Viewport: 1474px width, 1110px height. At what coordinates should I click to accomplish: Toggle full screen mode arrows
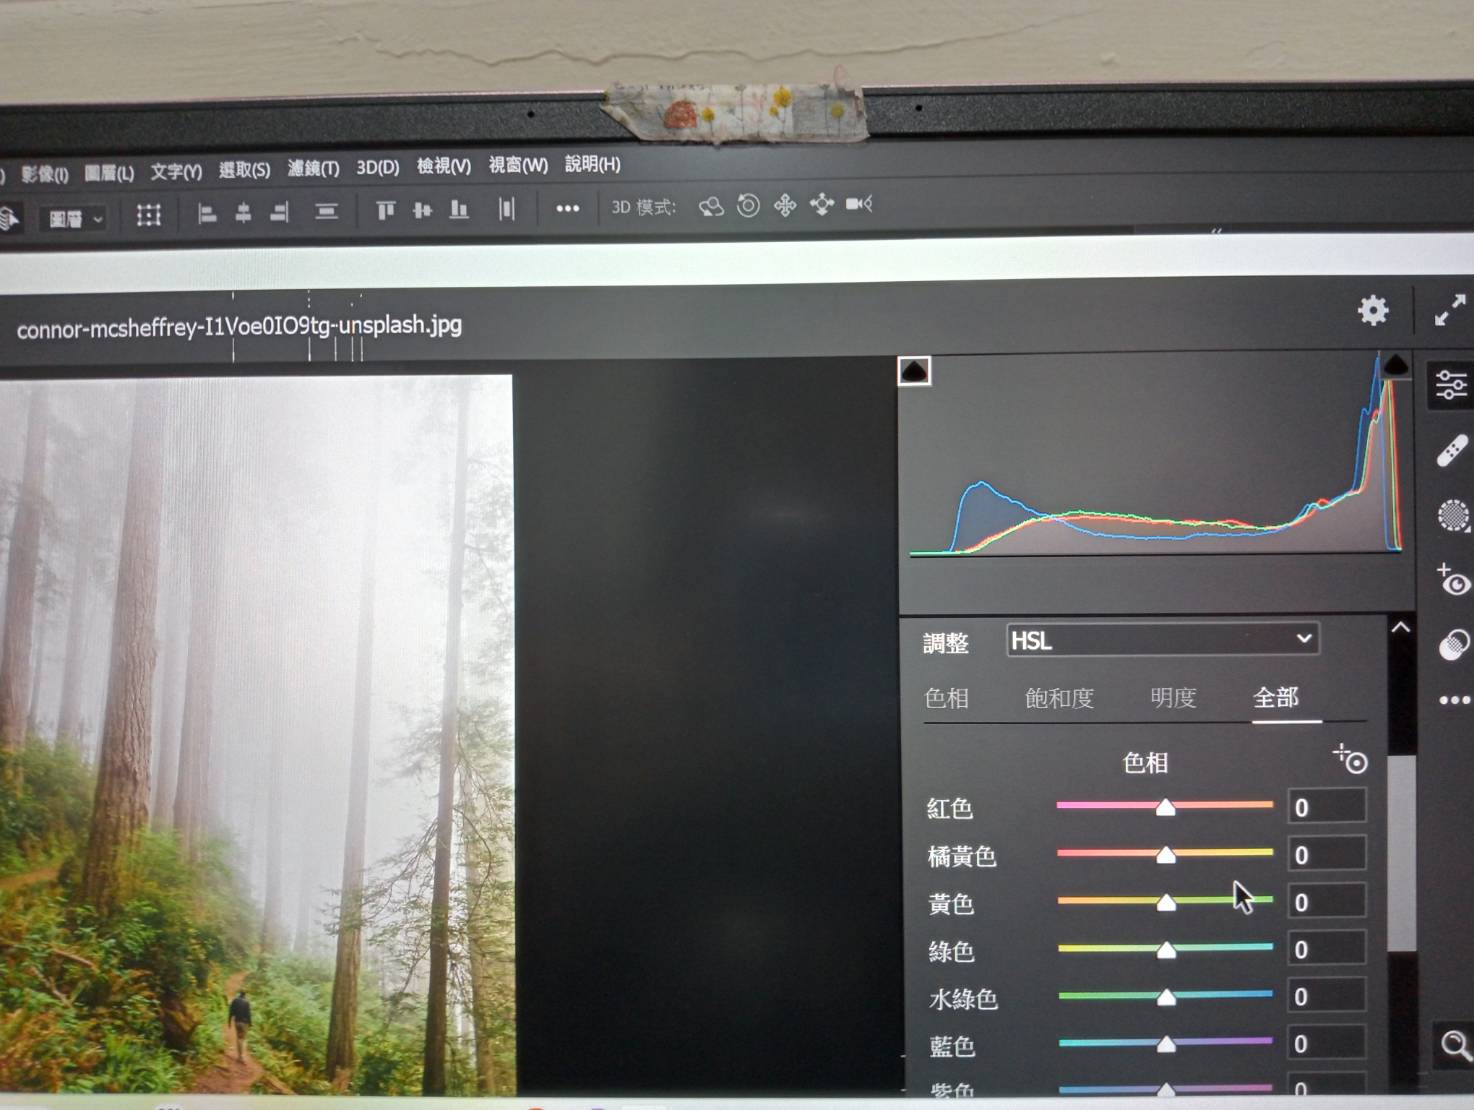pyautogui.click(x=1449, y=310)
